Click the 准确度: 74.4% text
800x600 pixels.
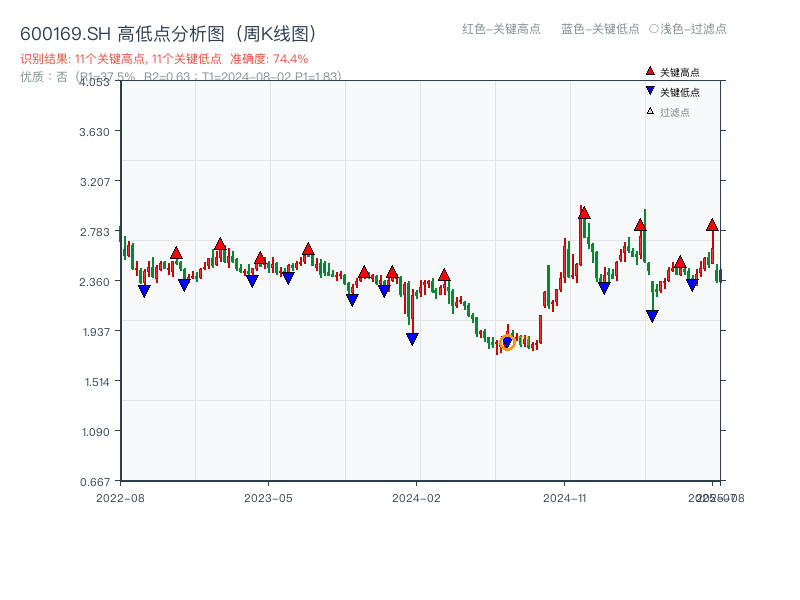pyautogui.click(x=269, y=59)
